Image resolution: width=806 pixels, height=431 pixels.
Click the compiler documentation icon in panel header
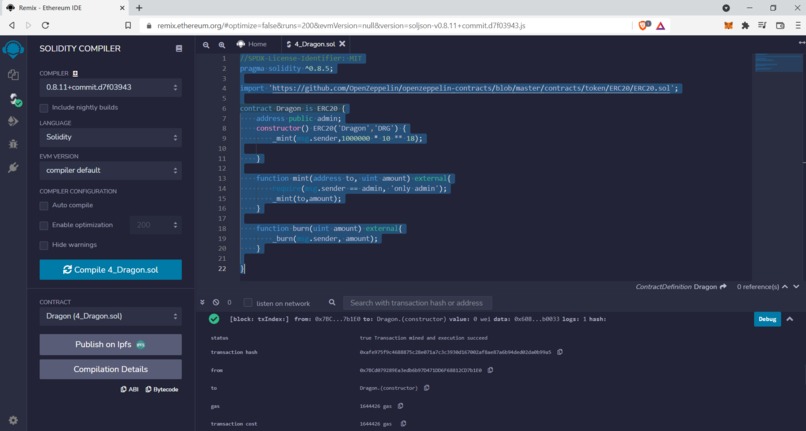(179, 48)
